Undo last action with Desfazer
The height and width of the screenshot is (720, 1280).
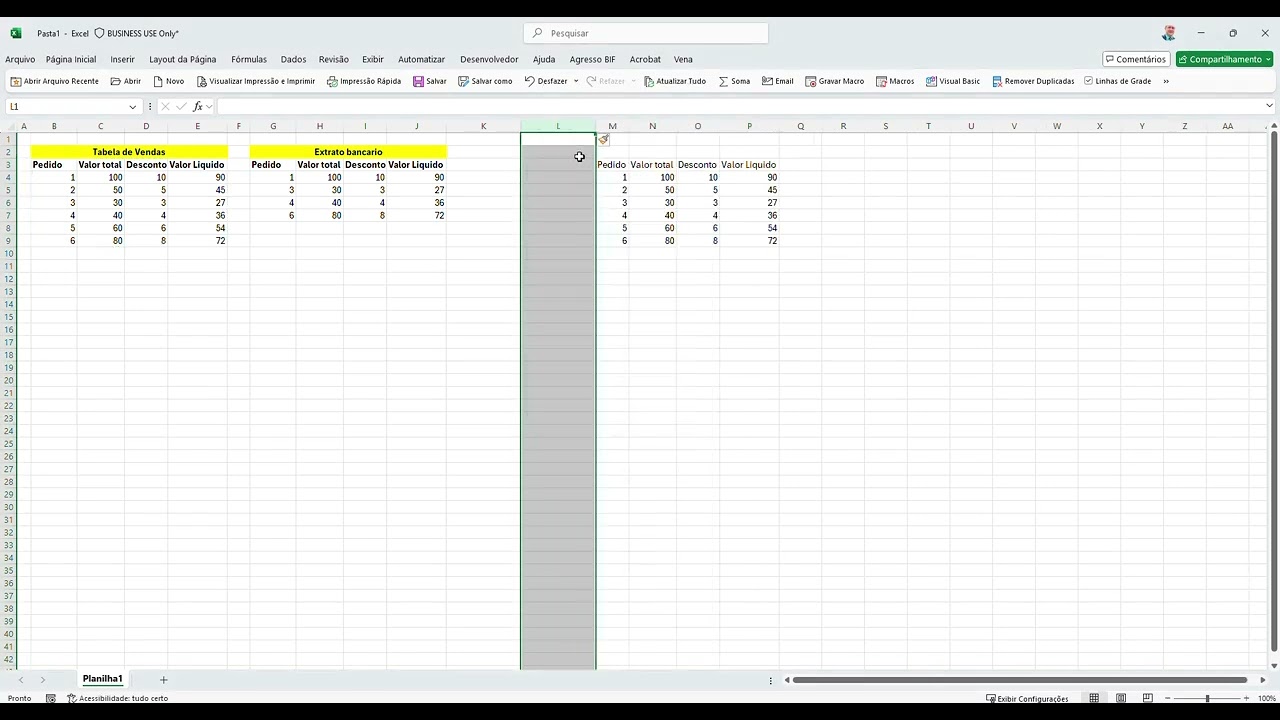tap(546, 81)
